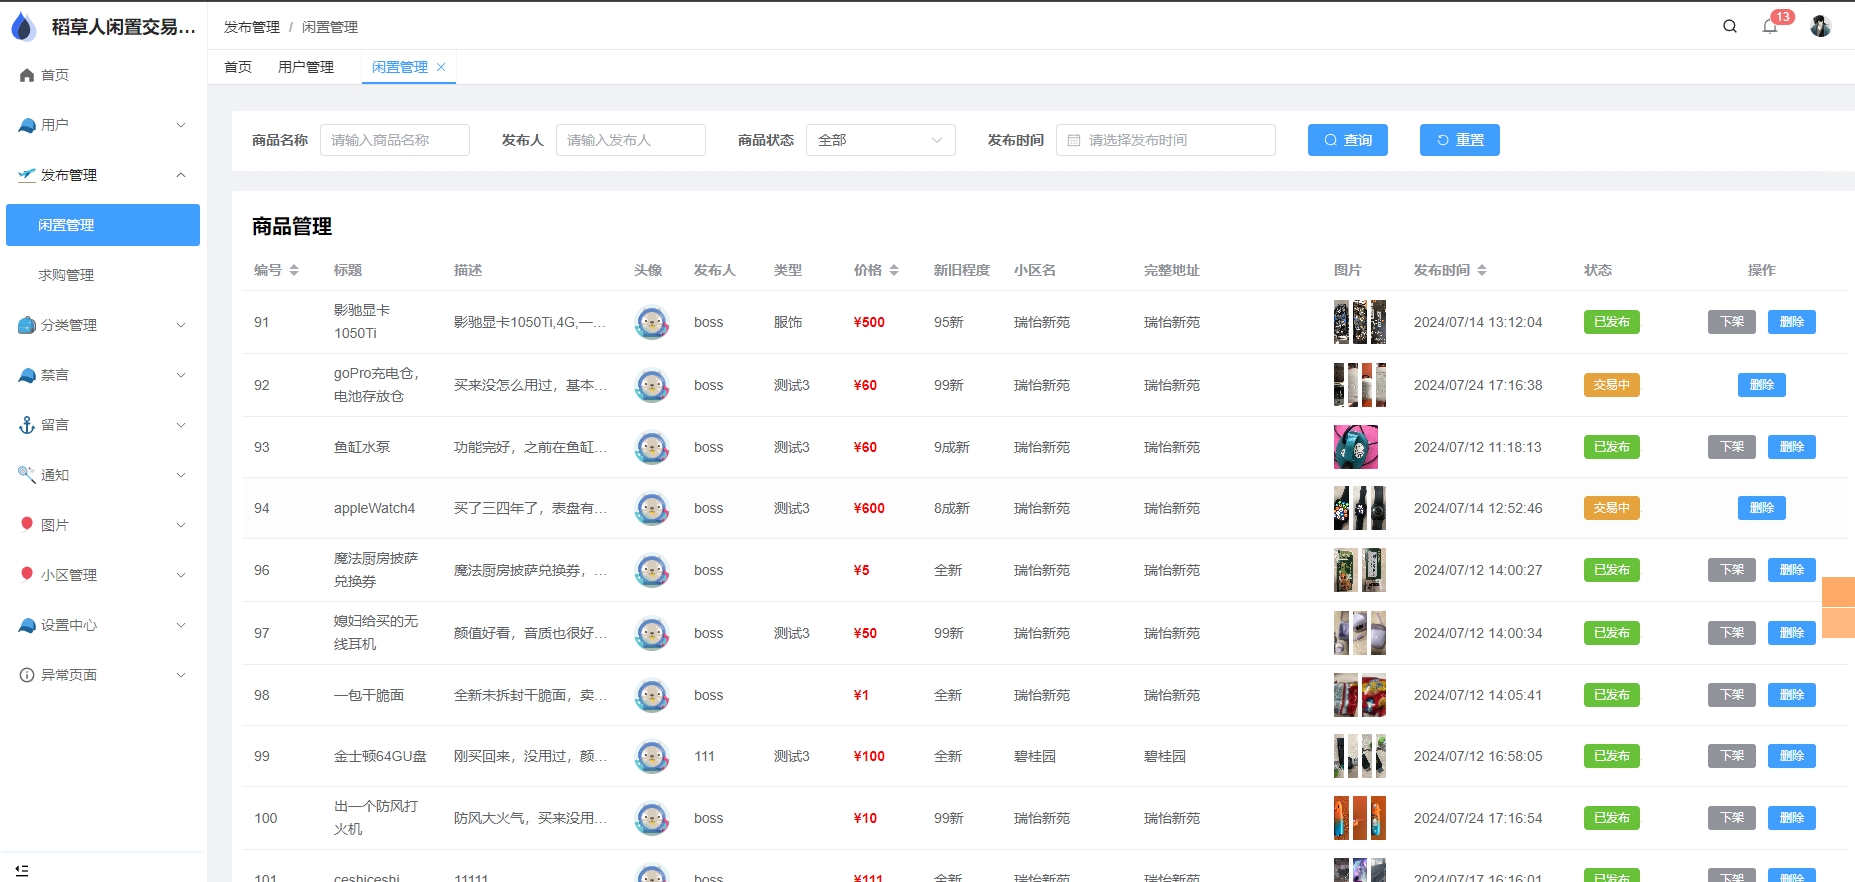This screenshot has height=882, width=1855.
Task: Go to 首页 in the sidebar
Action: [103, 75]
